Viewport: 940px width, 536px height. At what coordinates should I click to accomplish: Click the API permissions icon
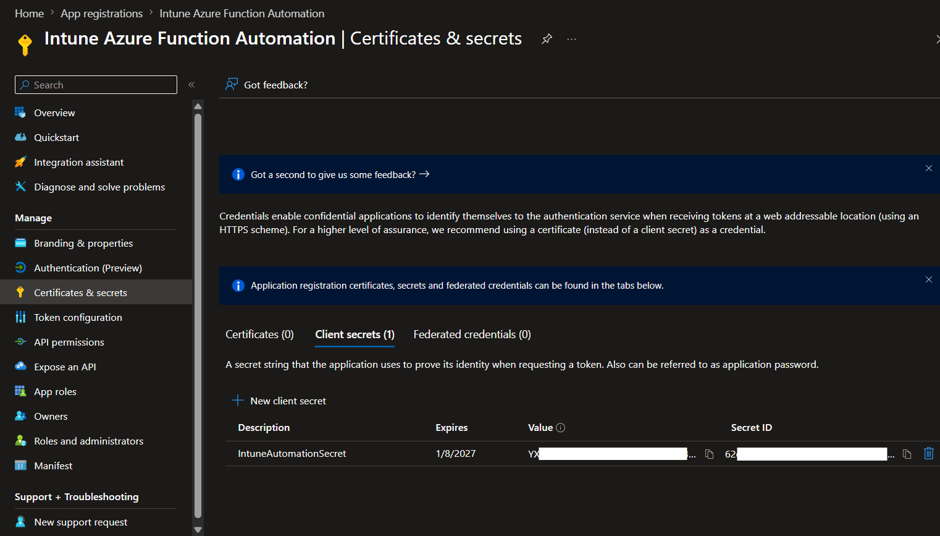20,342
